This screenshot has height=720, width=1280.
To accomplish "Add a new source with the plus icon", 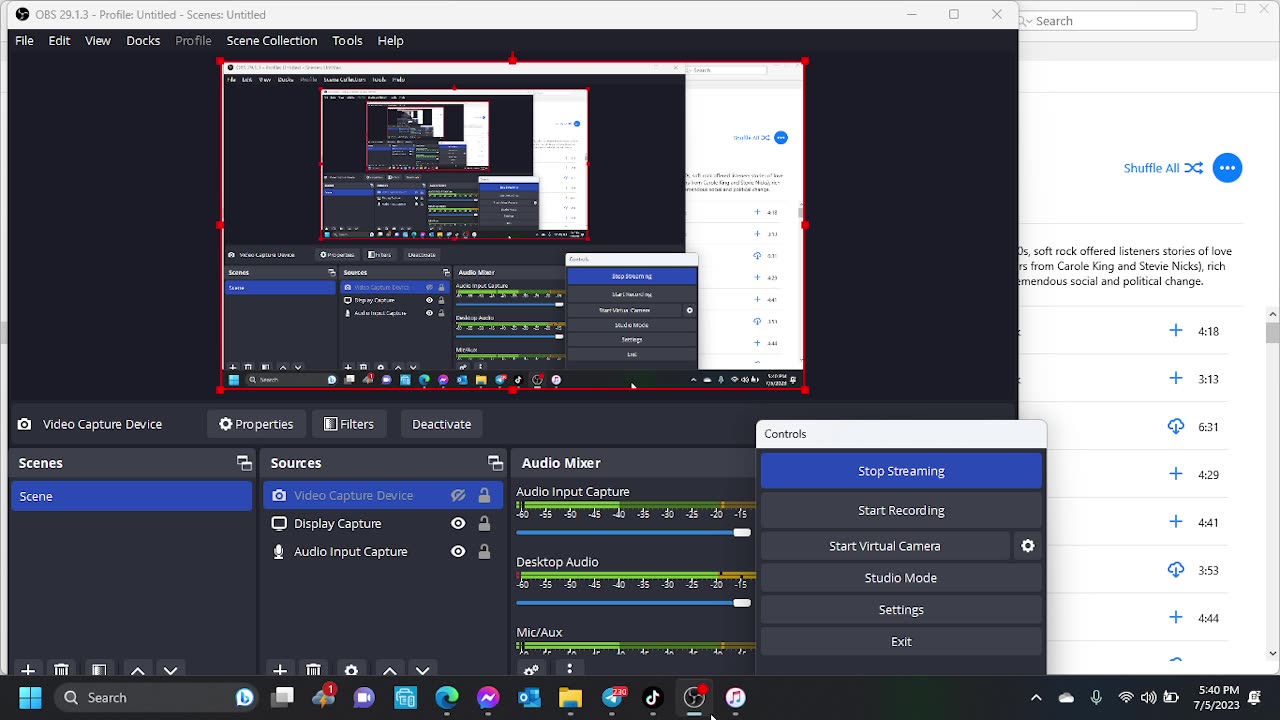I will click(x=280, y=670).
